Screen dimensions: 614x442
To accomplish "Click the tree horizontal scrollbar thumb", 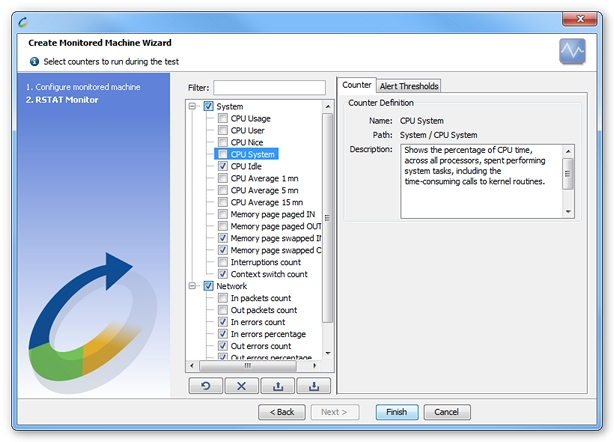I will (248, 366).
